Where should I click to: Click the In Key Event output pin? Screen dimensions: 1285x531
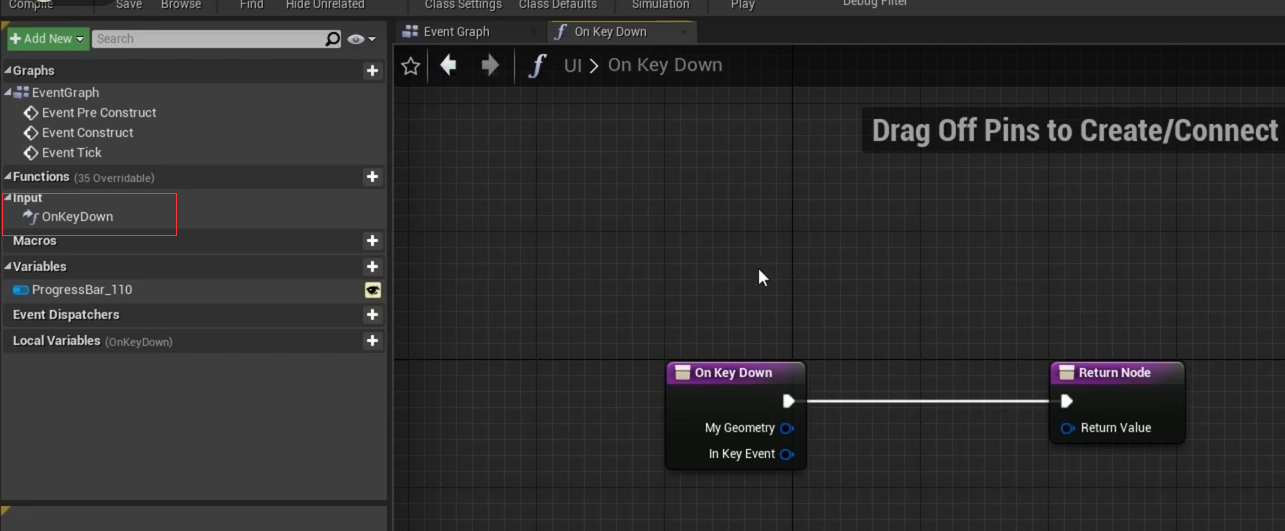(787, 454)
